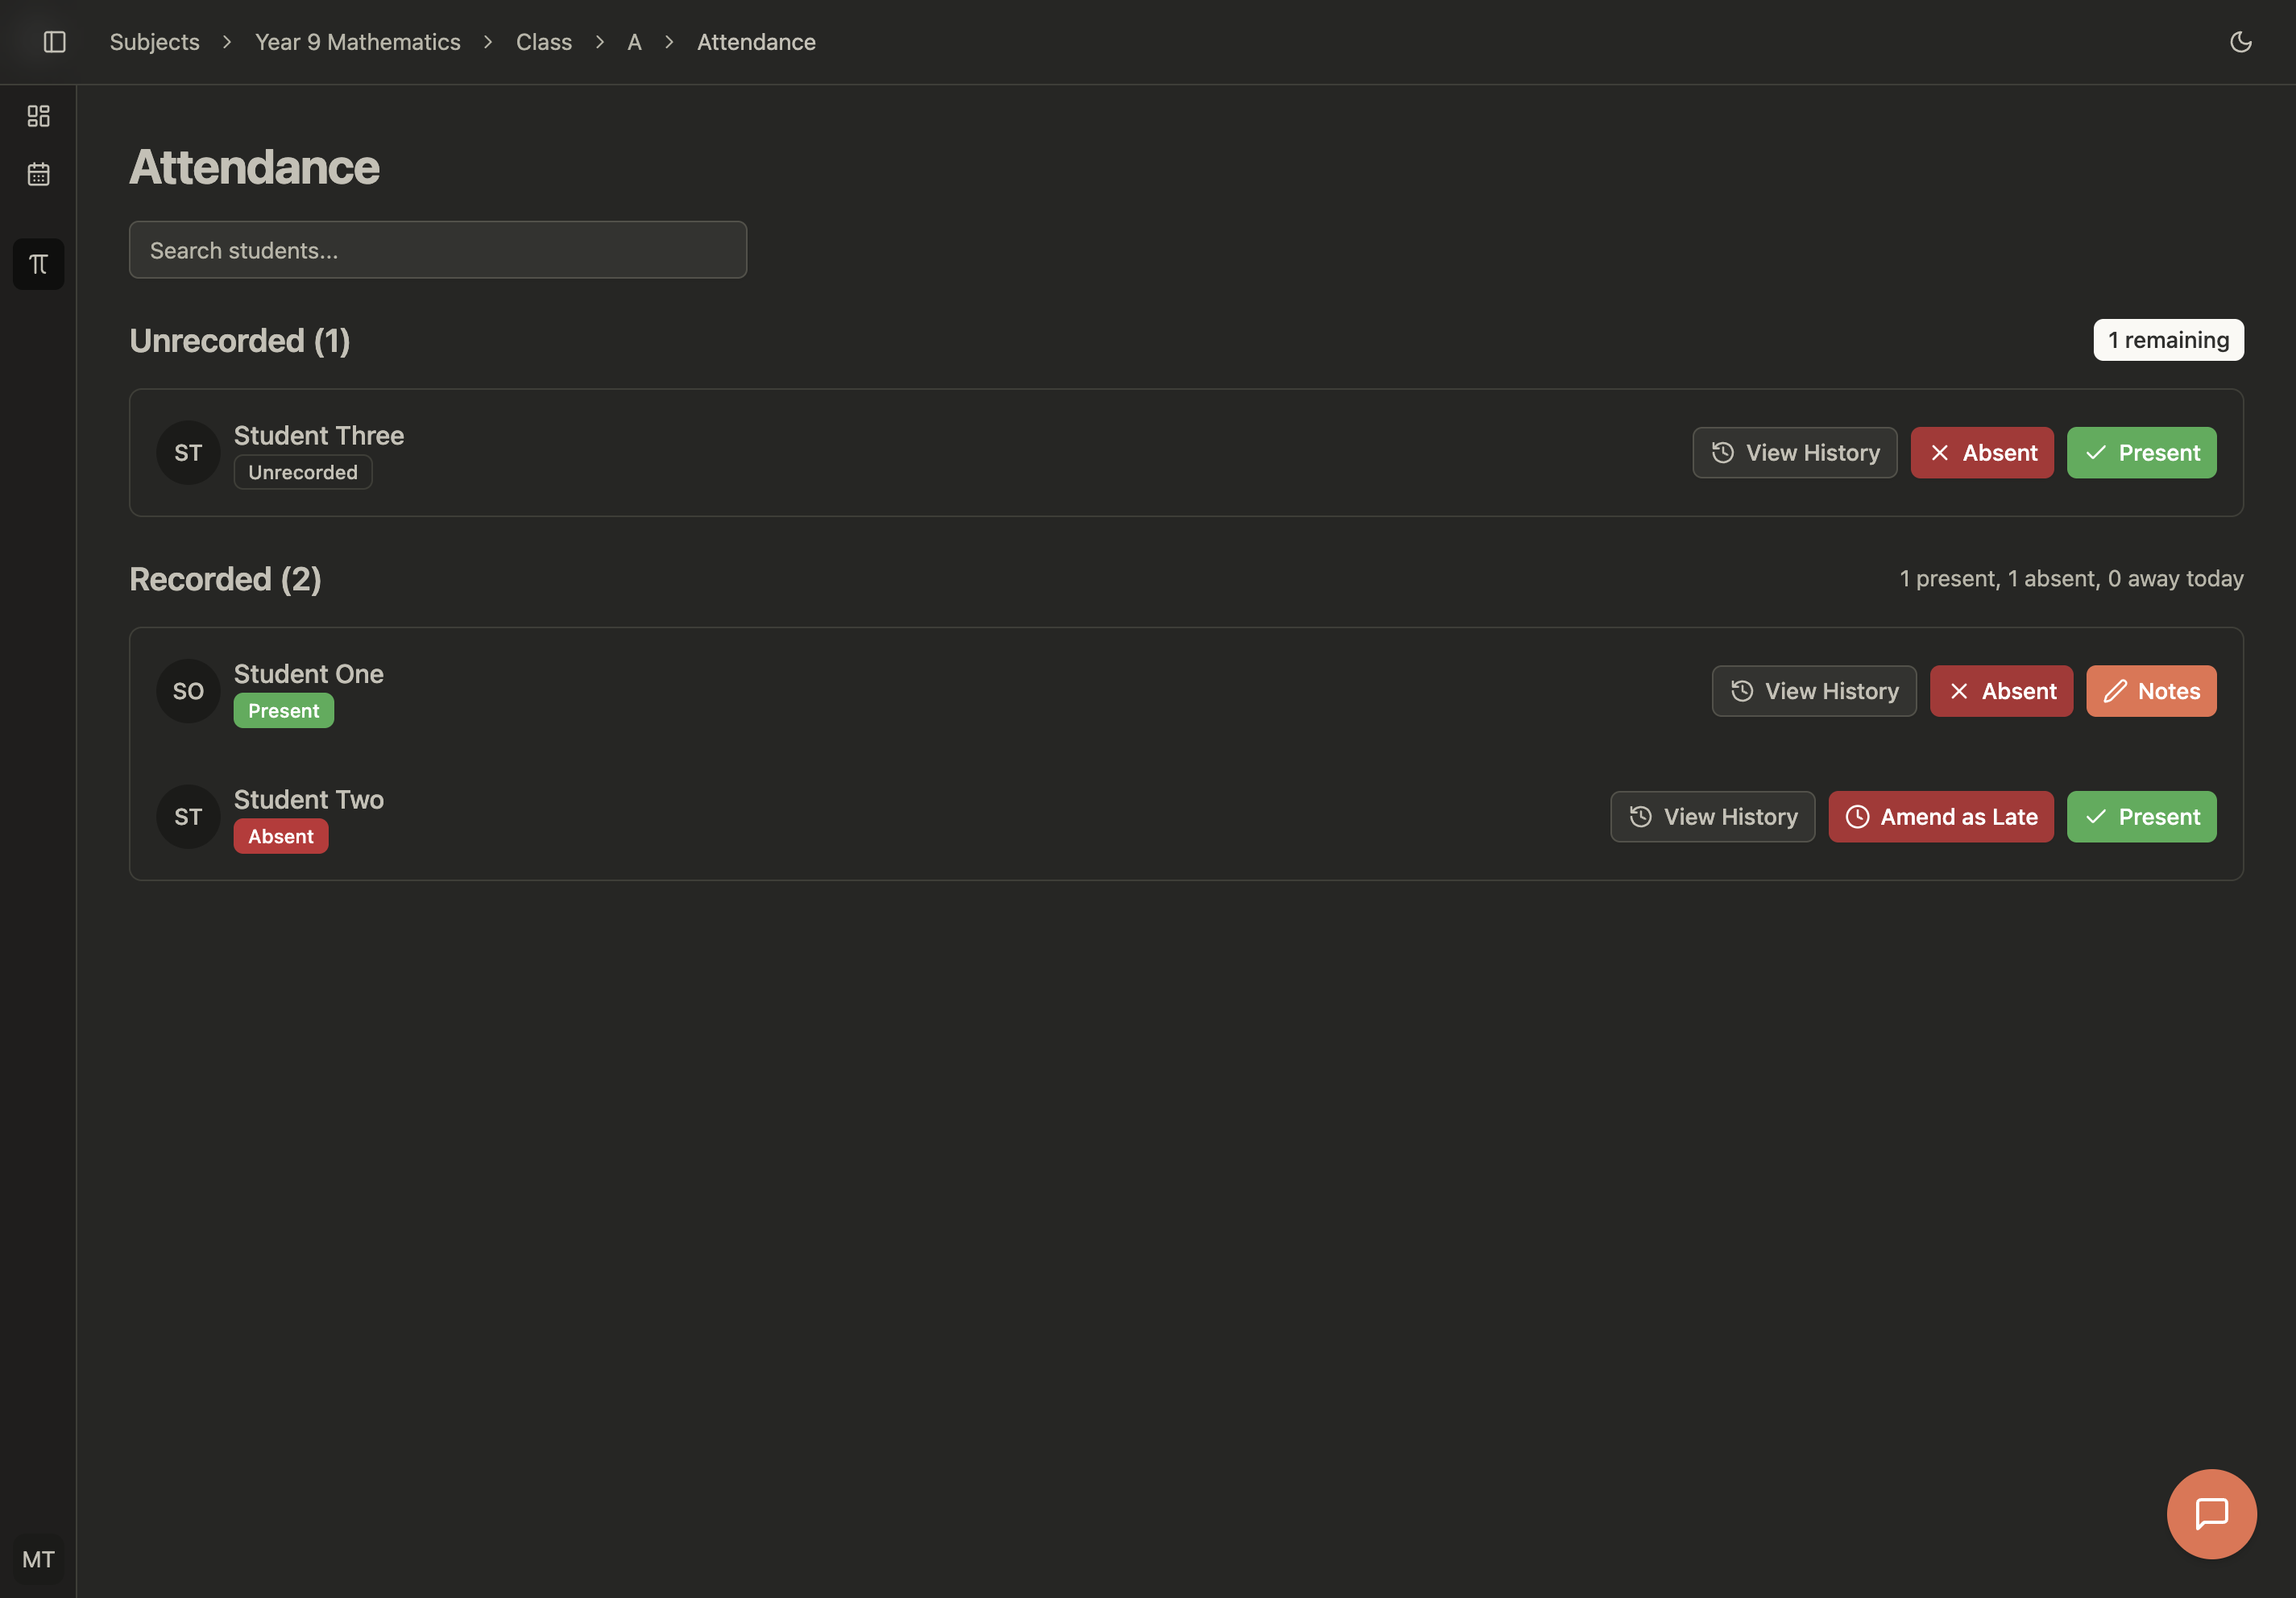Open Year 9 Mathematics from breadcrumb
Image resolution: width=2296 pixels, height=1598 pixels.
point(357,42)
